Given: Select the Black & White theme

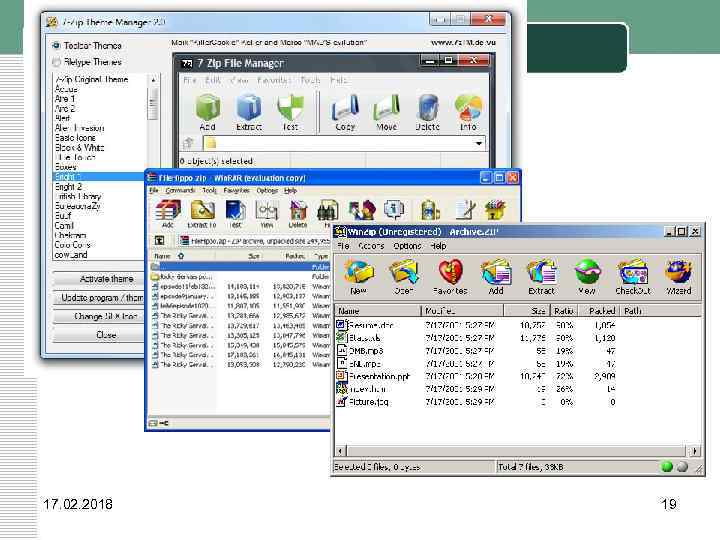Looking at the screenshot, I should tap(80, 147).
